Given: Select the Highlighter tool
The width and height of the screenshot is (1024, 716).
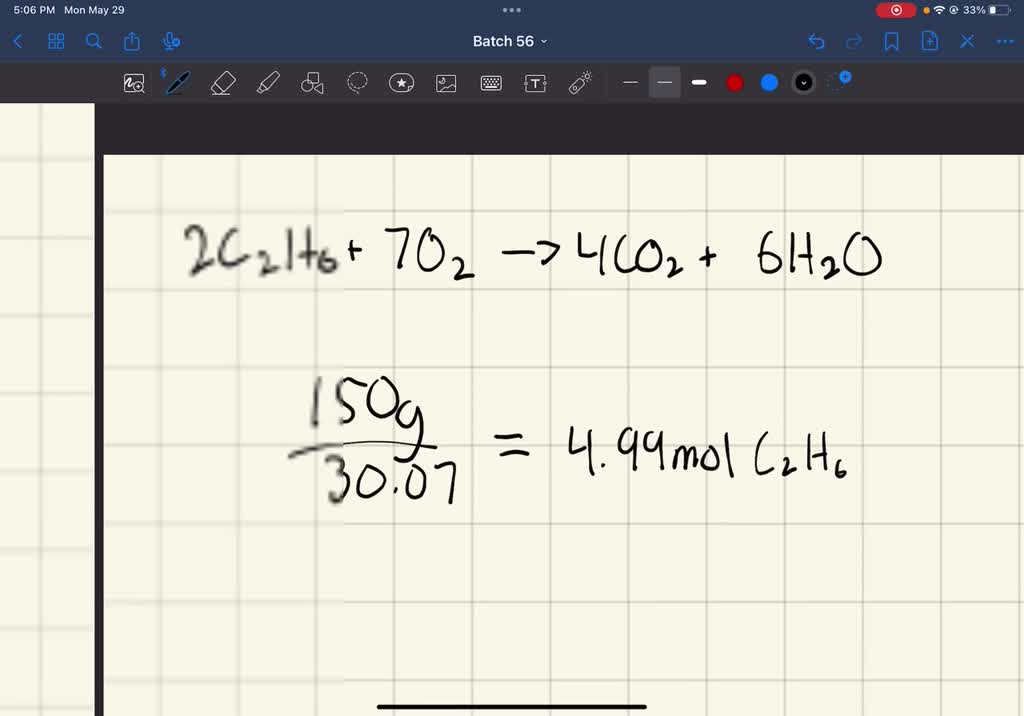Looking at the screenshot, I should pos(268,82).
